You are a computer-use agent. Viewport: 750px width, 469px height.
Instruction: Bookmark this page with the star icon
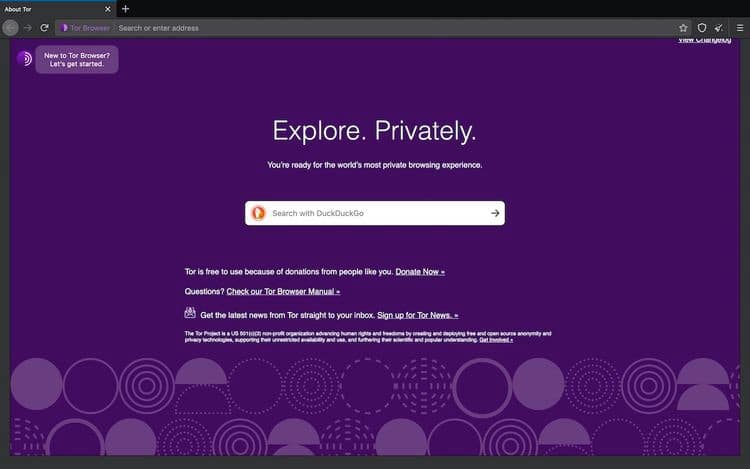(x=683, y=28)
